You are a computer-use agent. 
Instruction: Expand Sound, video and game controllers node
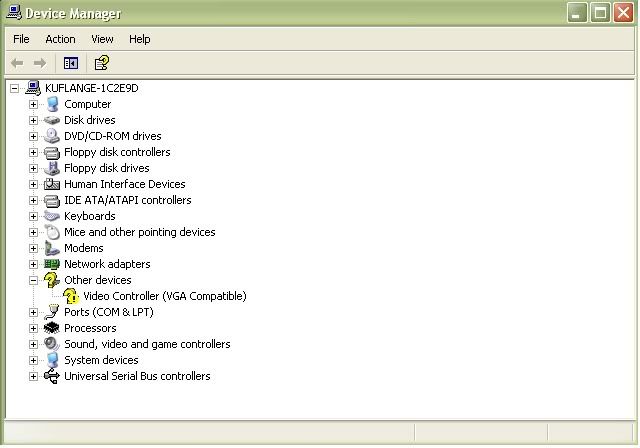pos(33,344)
